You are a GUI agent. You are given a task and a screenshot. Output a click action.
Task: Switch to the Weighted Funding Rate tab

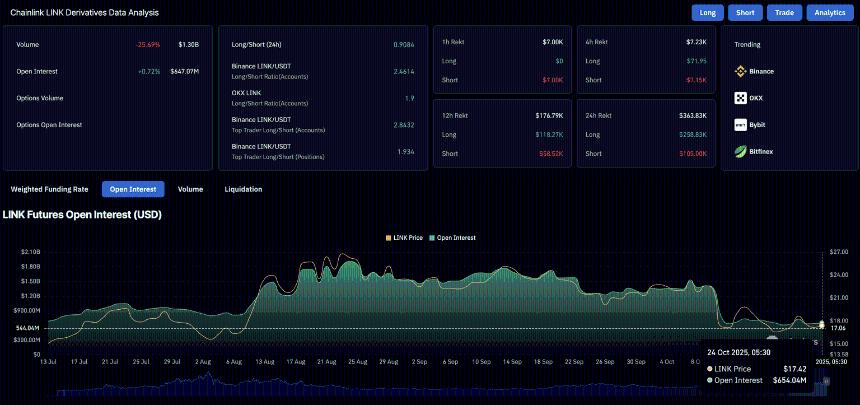[50, 189]
